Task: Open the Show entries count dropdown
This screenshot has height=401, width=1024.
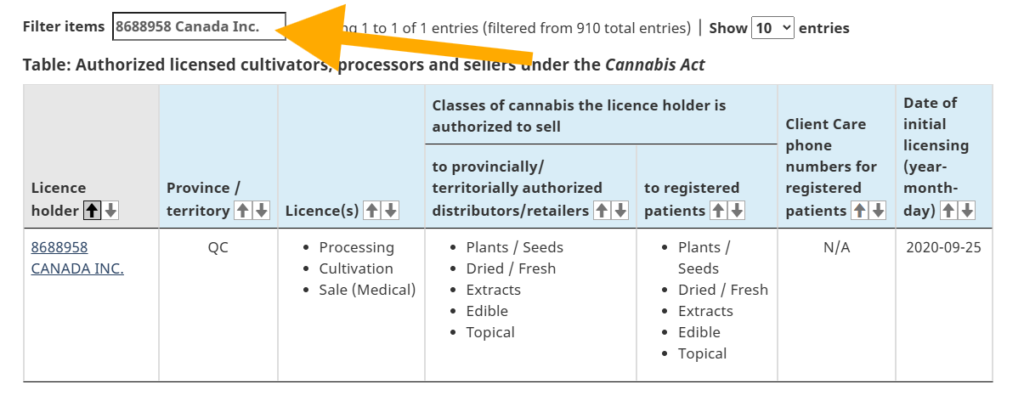Action: [773, 28]
